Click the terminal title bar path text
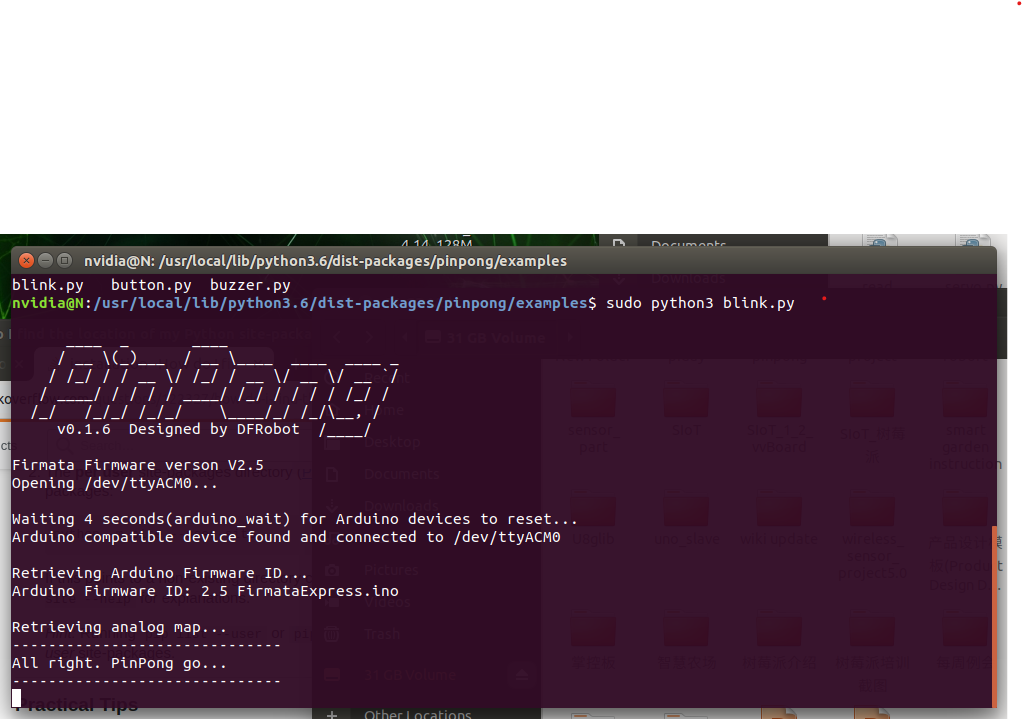 point(325,261)
